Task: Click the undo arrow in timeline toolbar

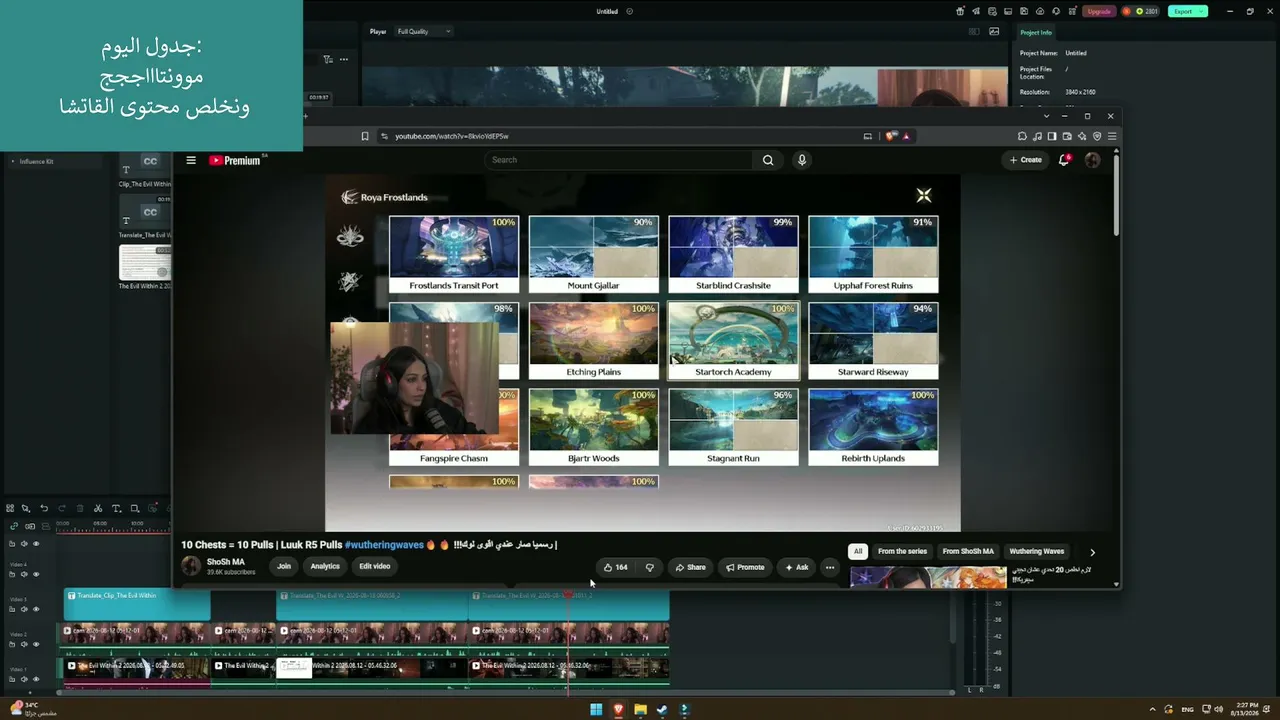Action: pos(44,508)
